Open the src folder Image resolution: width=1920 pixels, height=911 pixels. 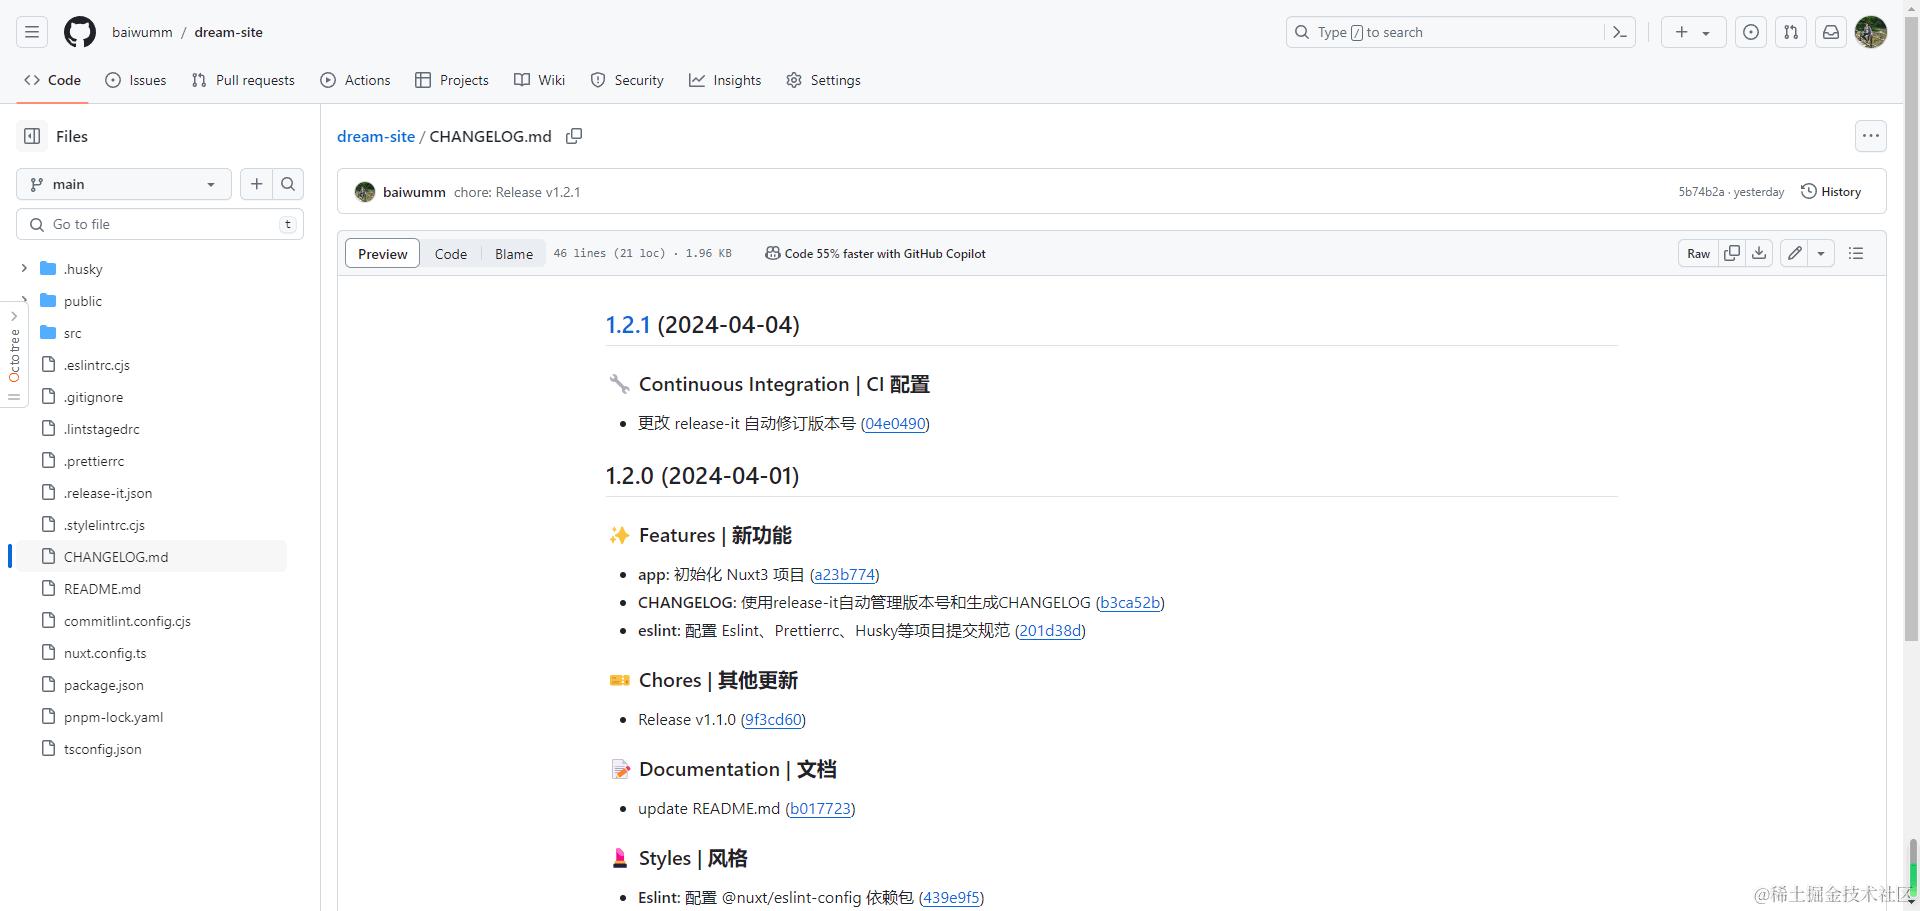pos(73,333)
